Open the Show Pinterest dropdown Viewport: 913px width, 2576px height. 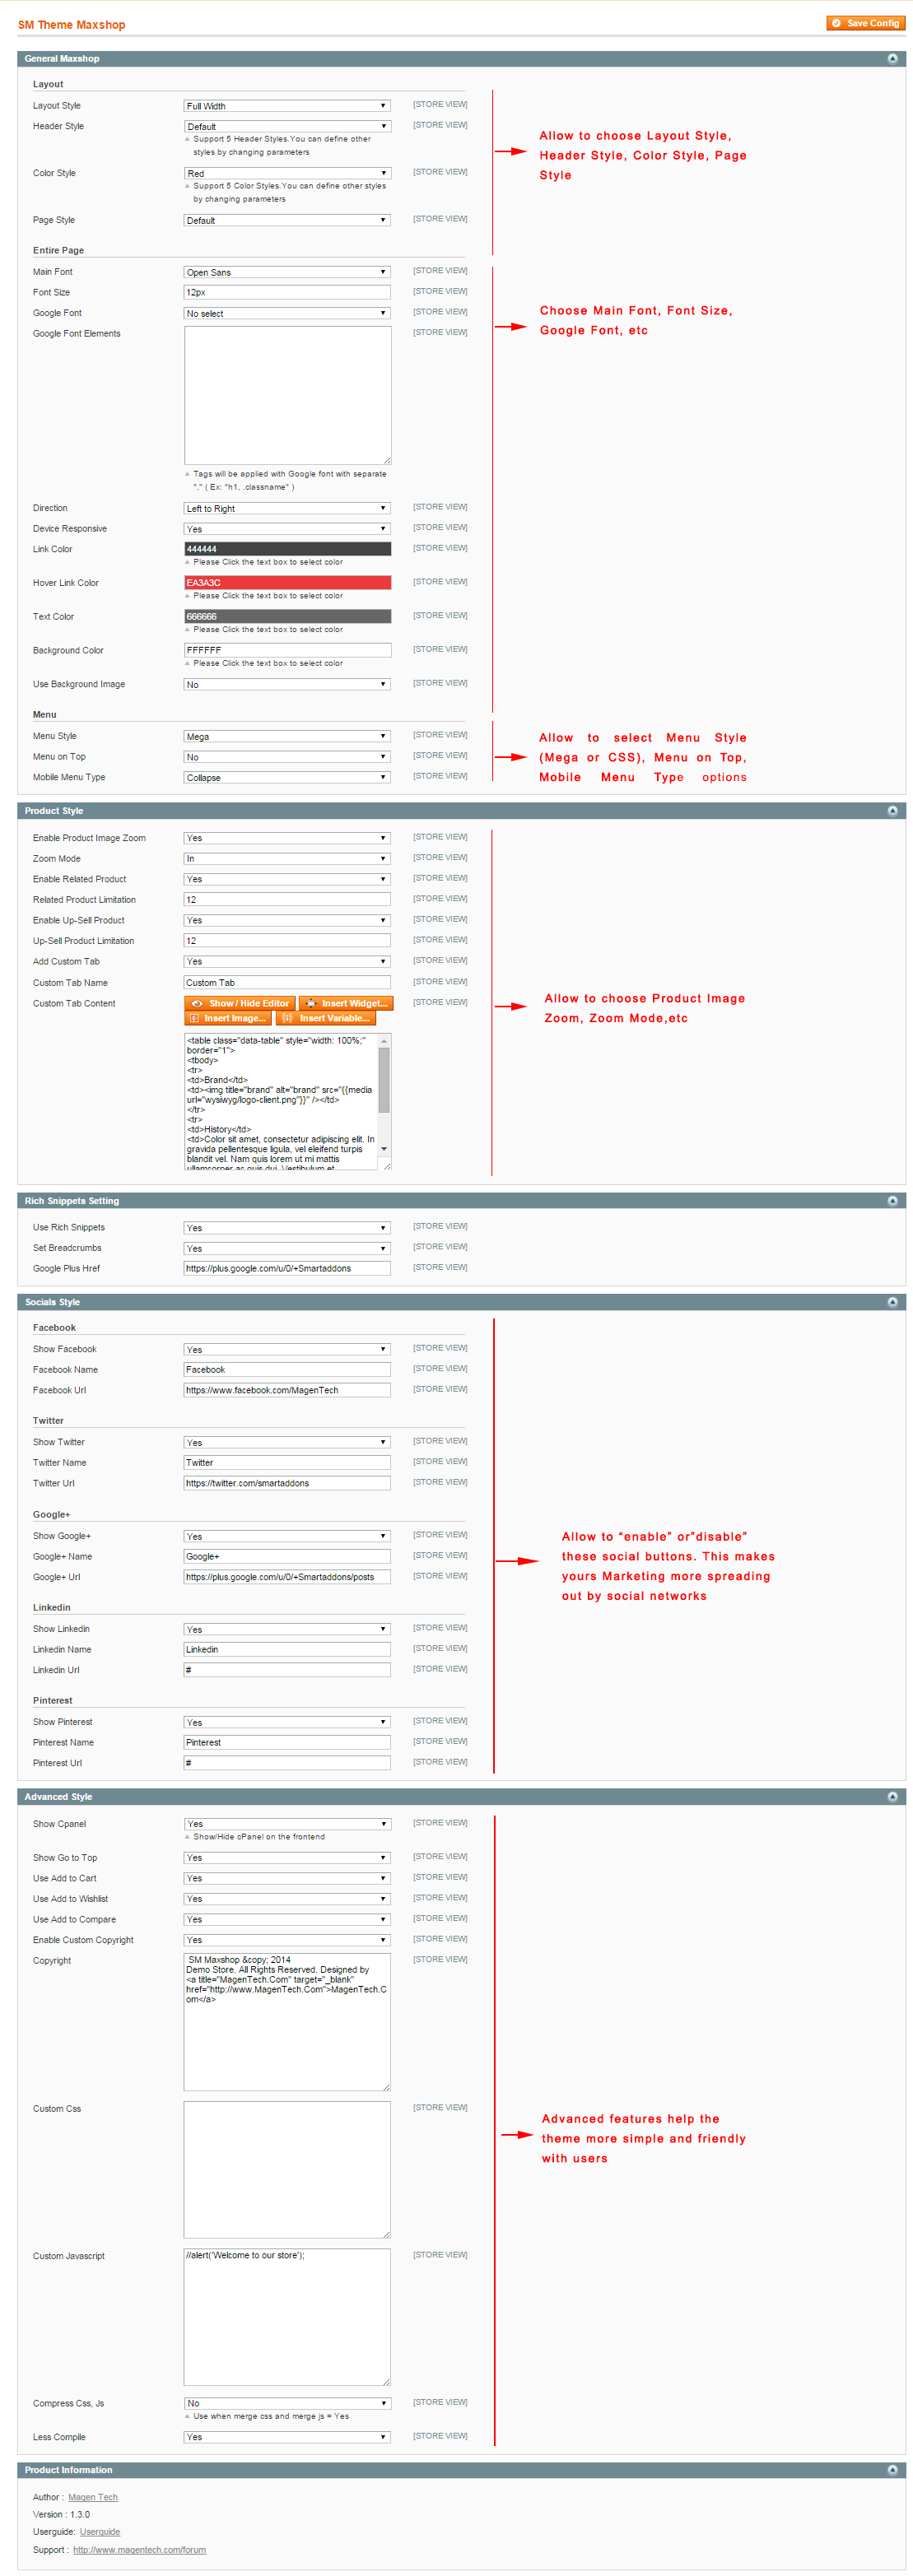(x=287, y=1723)
